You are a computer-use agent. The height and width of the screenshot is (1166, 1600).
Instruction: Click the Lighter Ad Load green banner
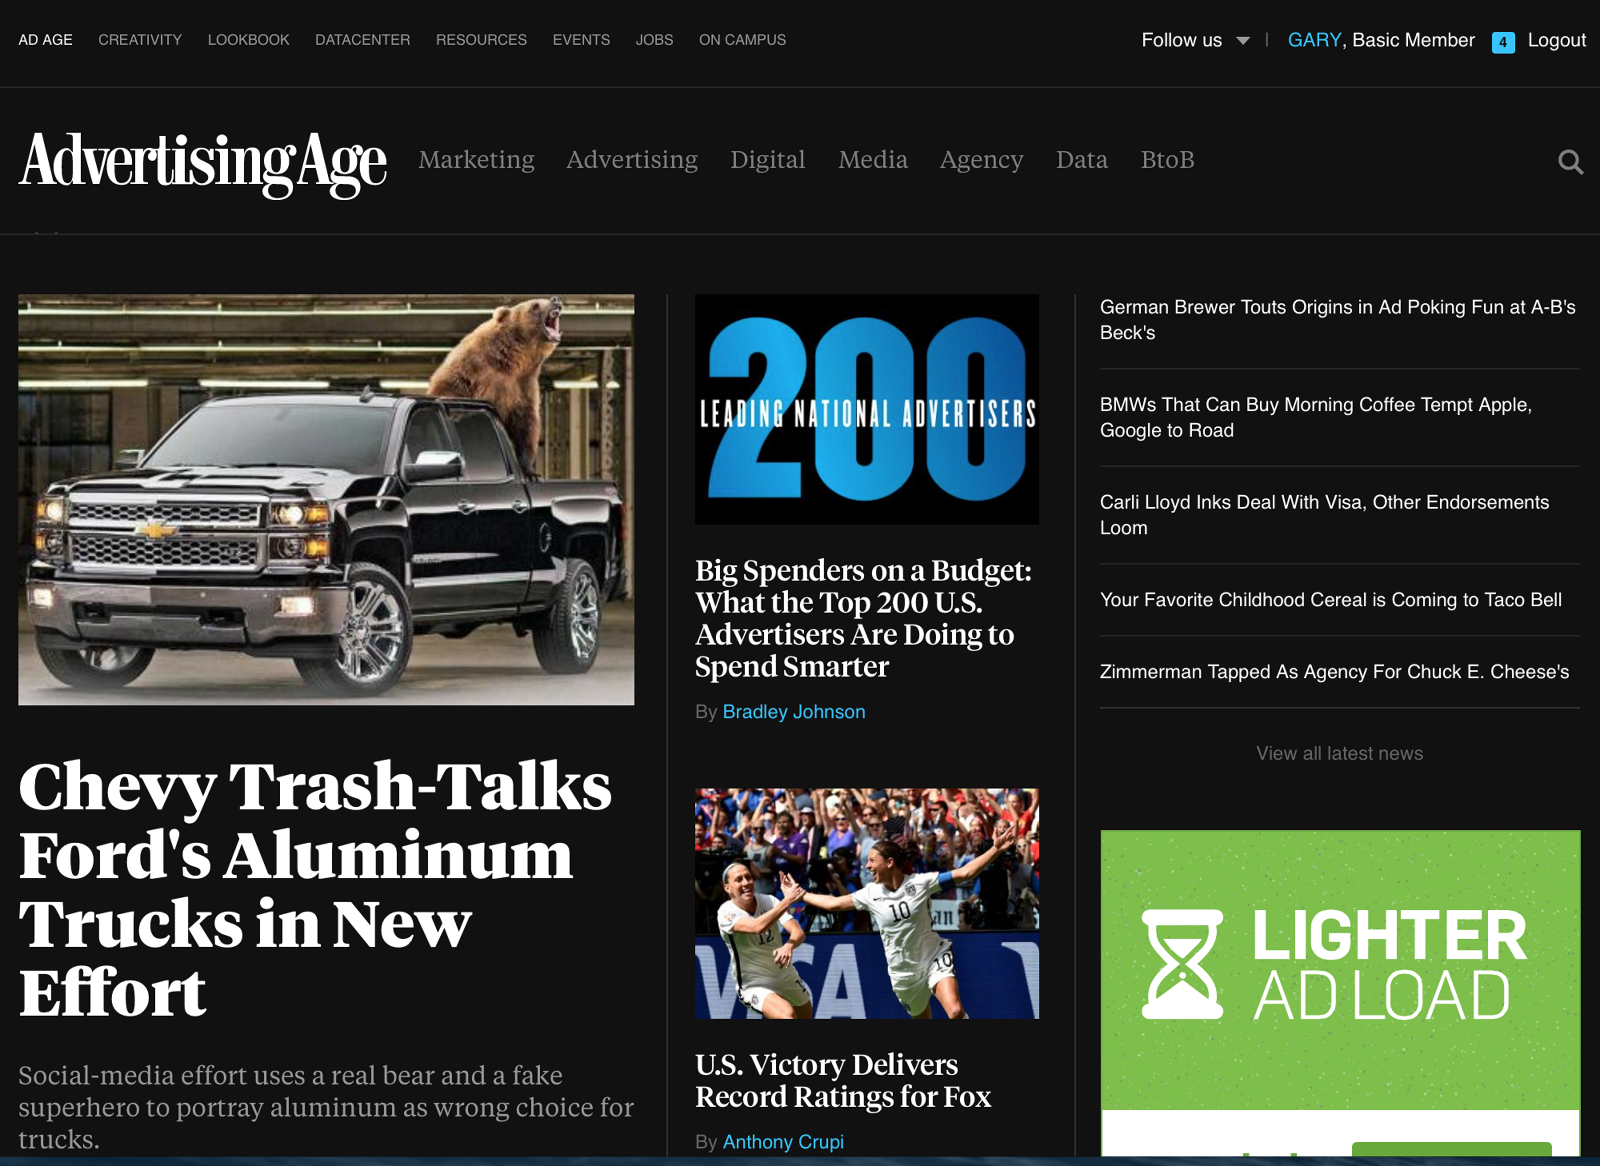(1341, 970)
